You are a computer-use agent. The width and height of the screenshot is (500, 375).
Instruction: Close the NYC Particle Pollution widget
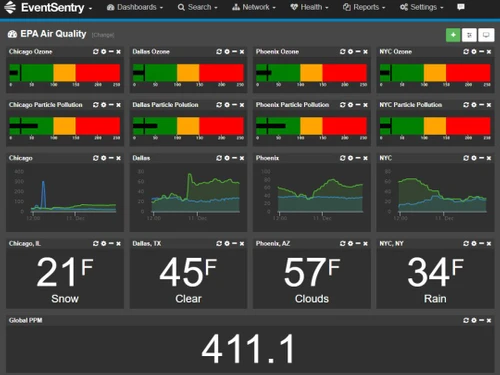pyautogui.click(x=489, y=105)
